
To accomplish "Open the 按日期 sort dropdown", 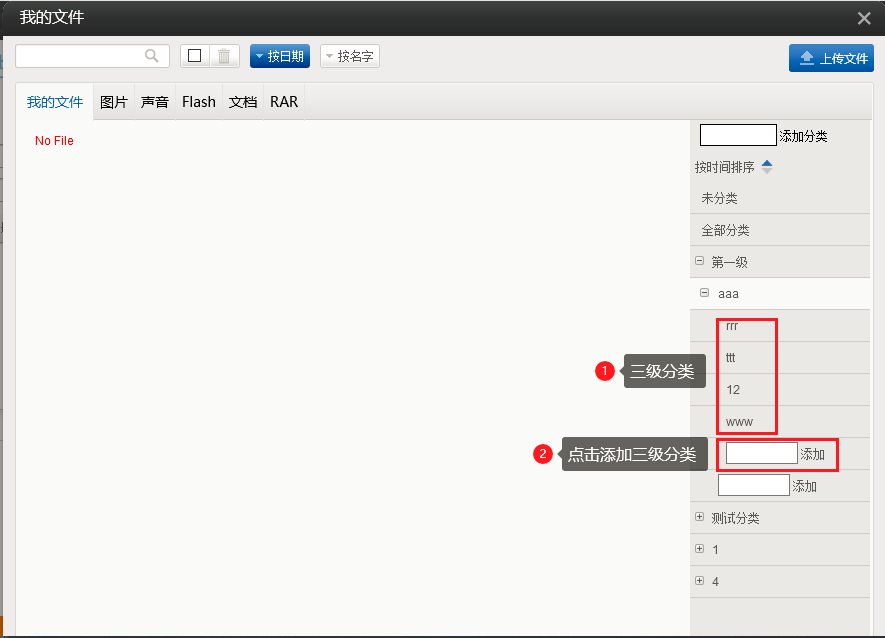I will coord(280,56).
